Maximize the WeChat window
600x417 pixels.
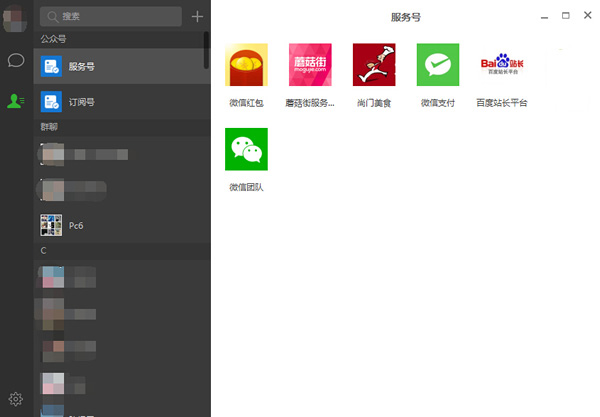point(566,16)
